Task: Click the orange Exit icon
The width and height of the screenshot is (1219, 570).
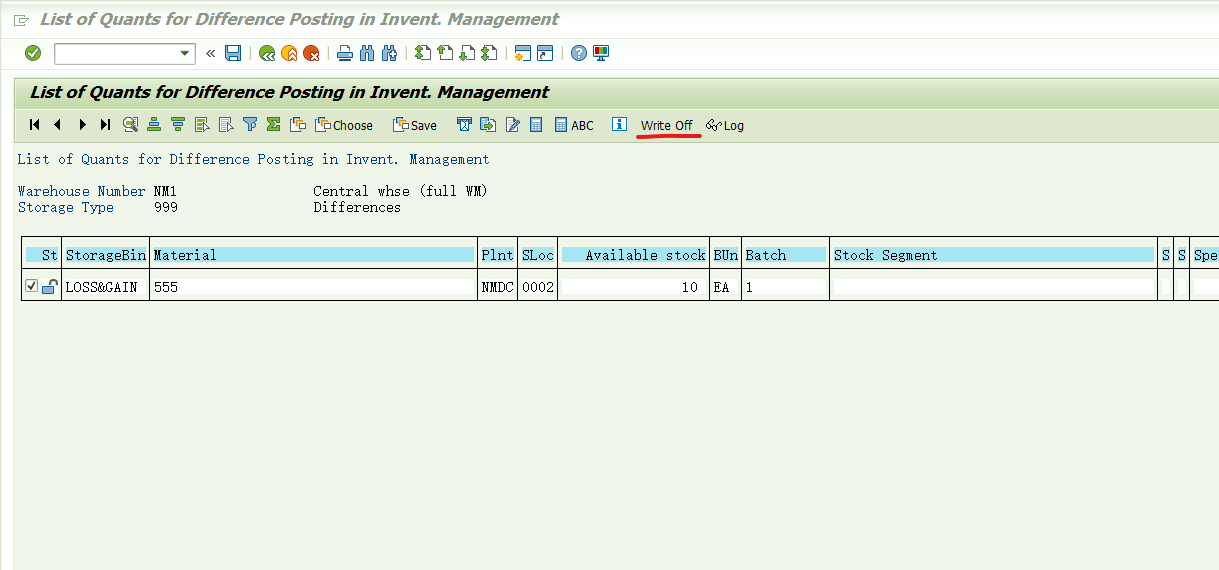Action: pos(289,53)
